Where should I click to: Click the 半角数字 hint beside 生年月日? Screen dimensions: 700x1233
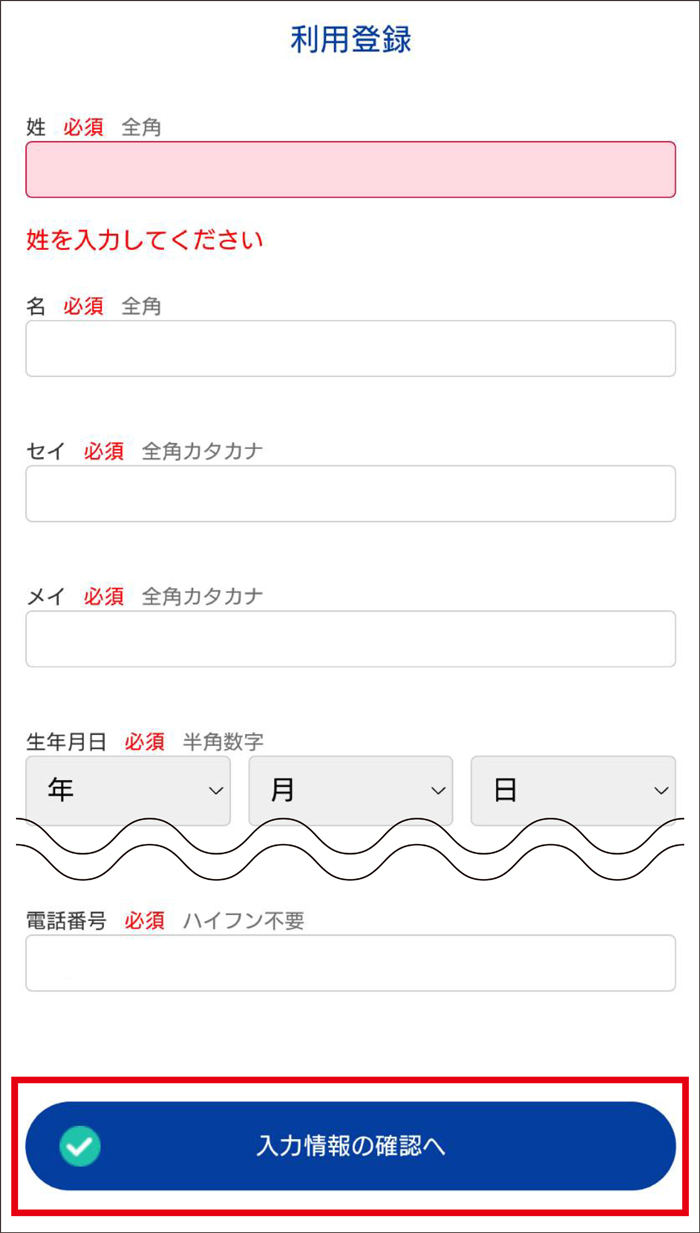[223, 741]
